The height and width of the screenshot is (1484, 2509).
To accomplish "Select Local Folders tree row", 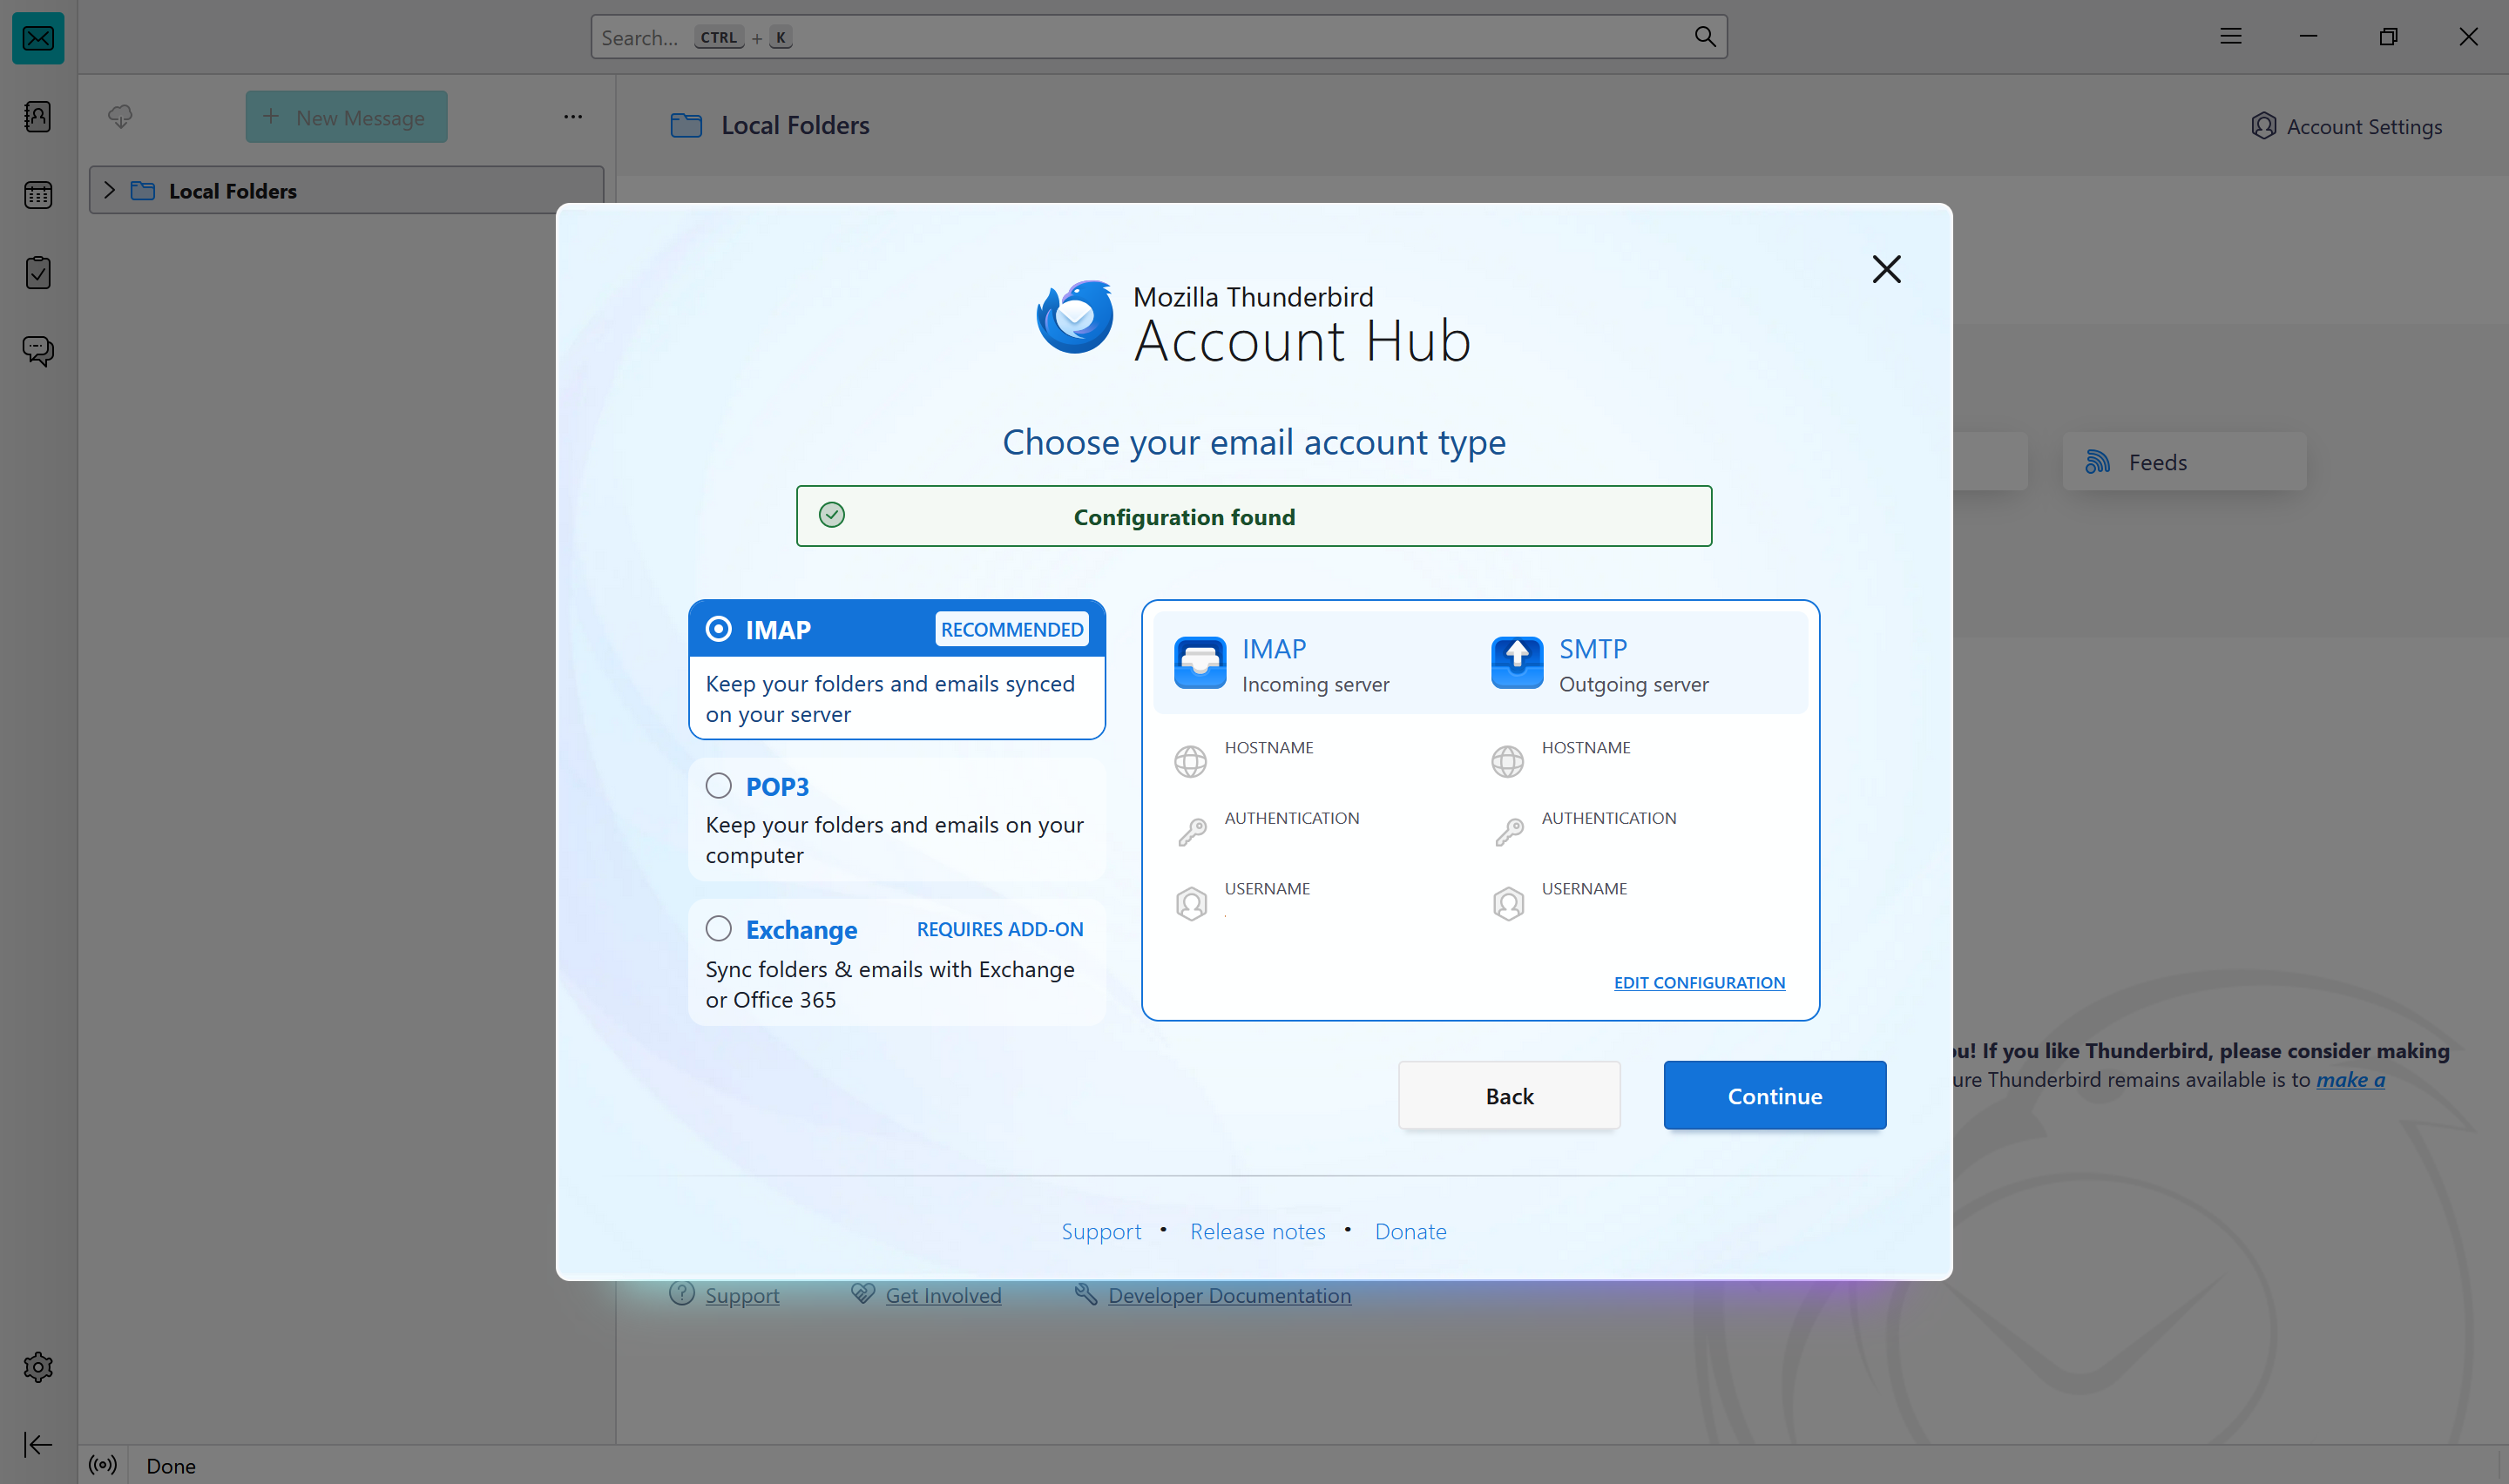I will (346, 190).
